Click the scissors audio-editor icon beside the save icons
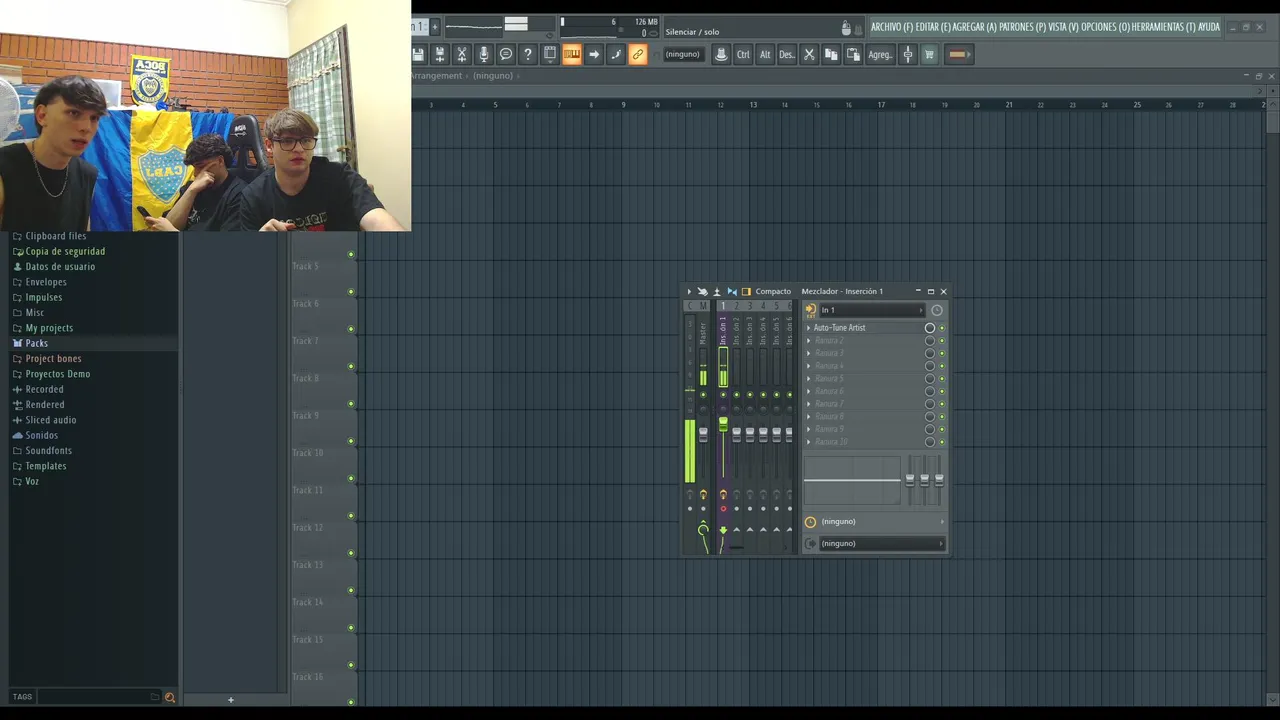Viewport: 1280px width, 720px height. (462, 55)
